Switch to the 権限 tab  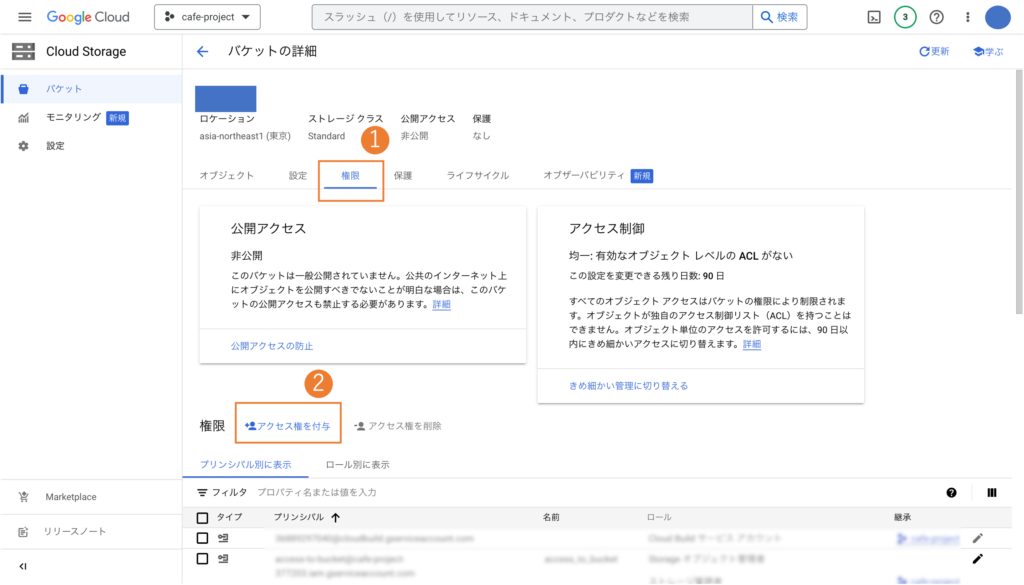[x=351, y=176]
